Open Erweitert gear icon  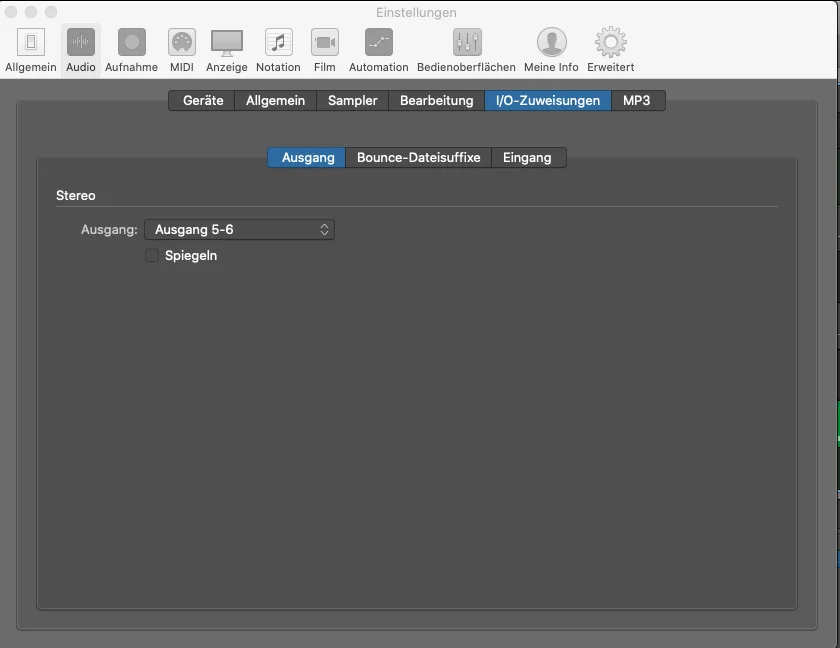(611, 42)
